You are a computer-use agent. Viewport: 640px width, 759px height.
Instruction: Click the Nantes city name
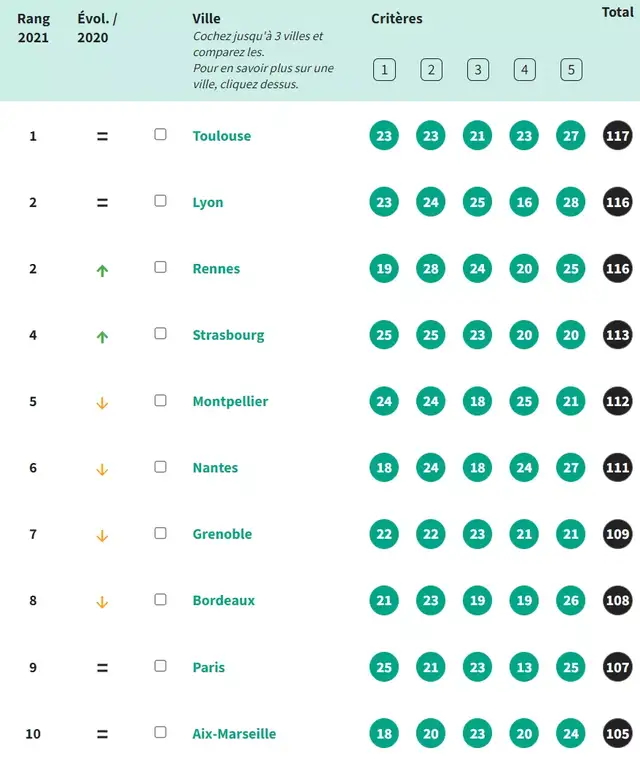pyautogui.click(x=215, y=468)
